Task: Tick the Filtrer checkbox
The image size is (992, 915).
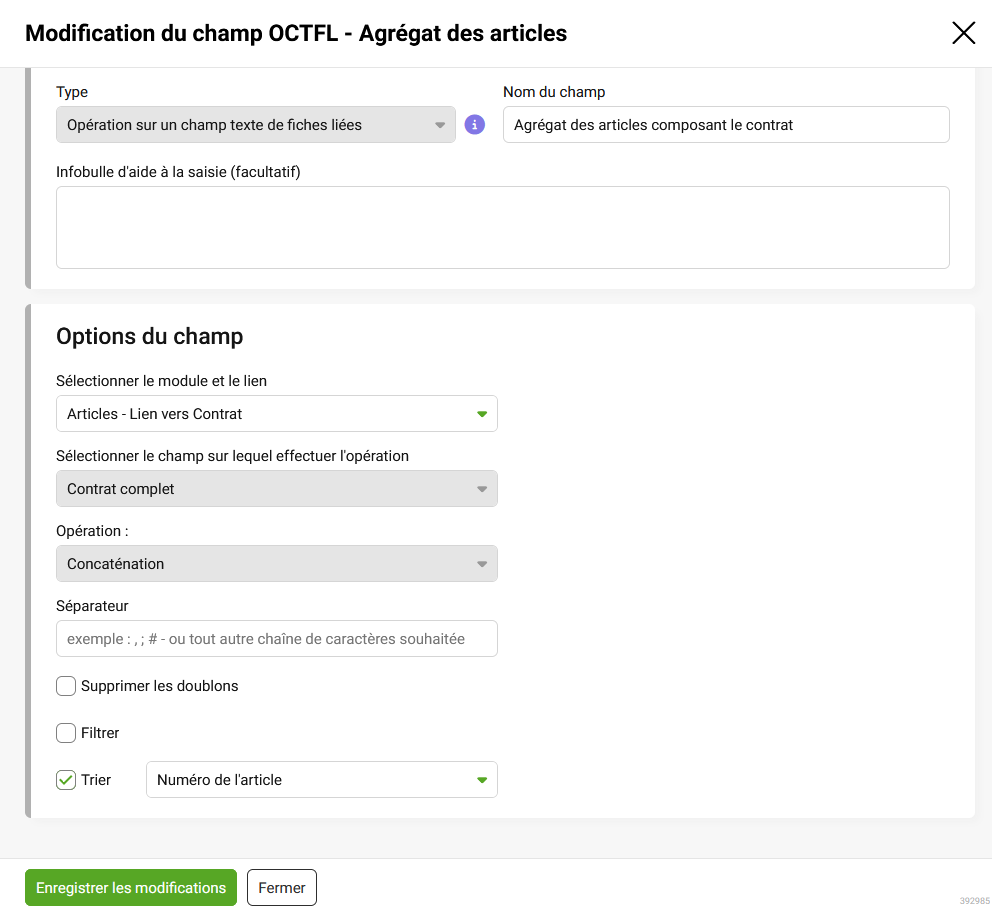Action: click(66, 733)
